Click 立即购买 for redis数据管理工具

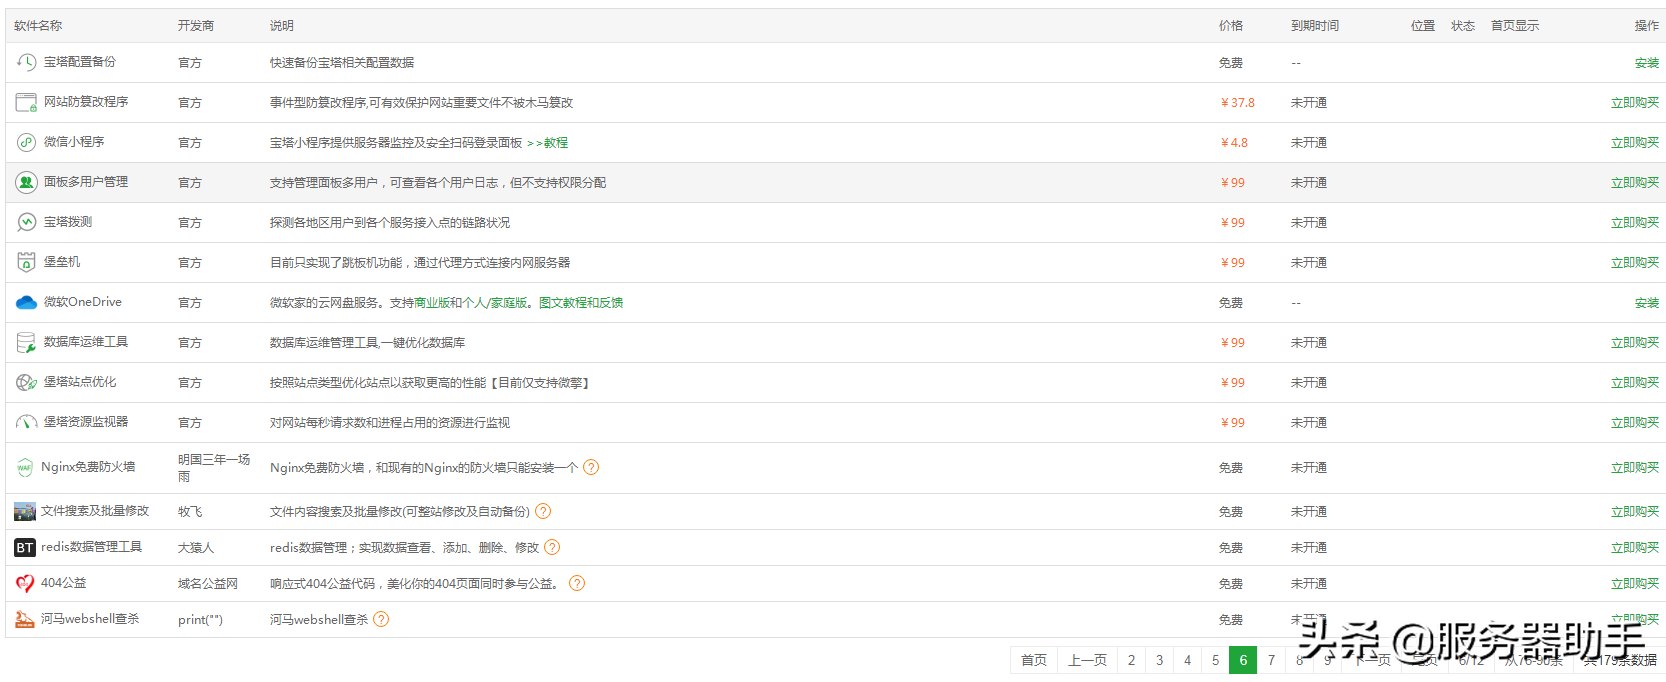pos(1634,547)
